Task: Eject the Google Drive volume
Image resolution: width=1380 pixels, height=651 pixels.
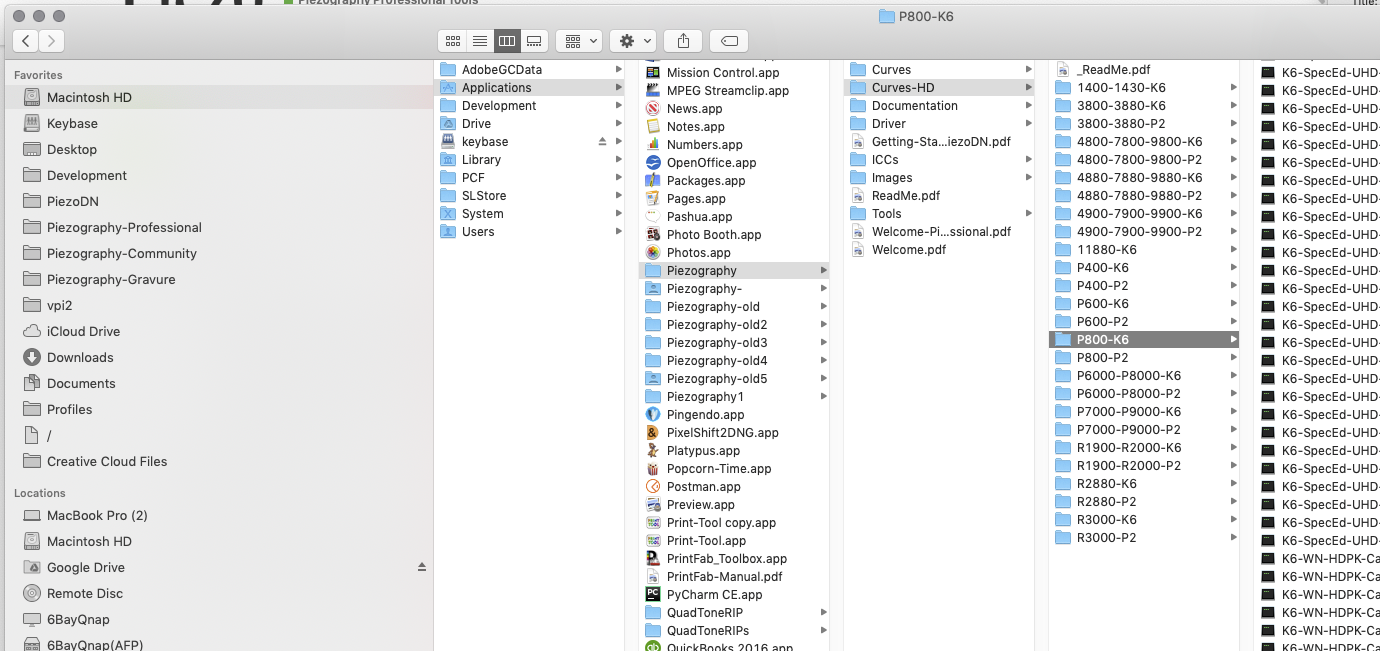Action: click(421, 567)
